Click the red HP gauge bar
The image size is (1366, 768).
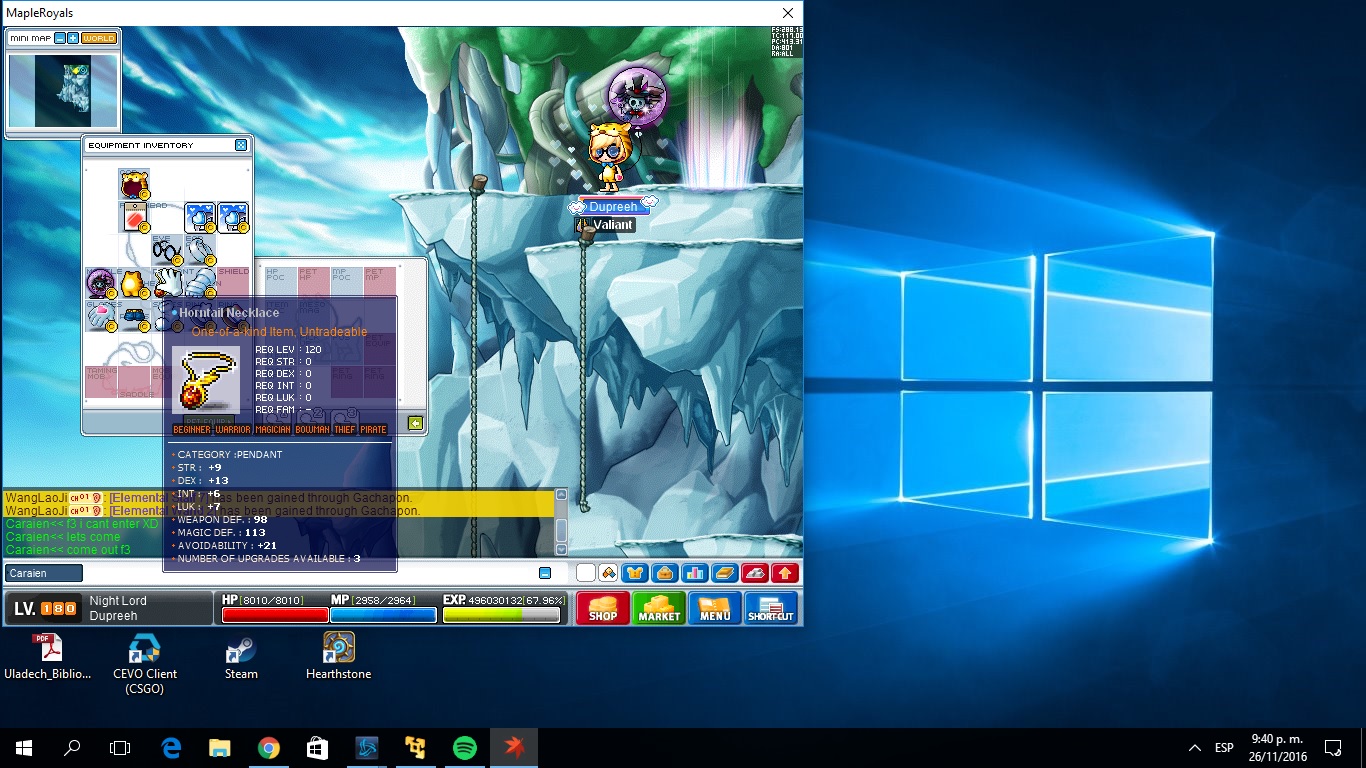pos(275,615)
